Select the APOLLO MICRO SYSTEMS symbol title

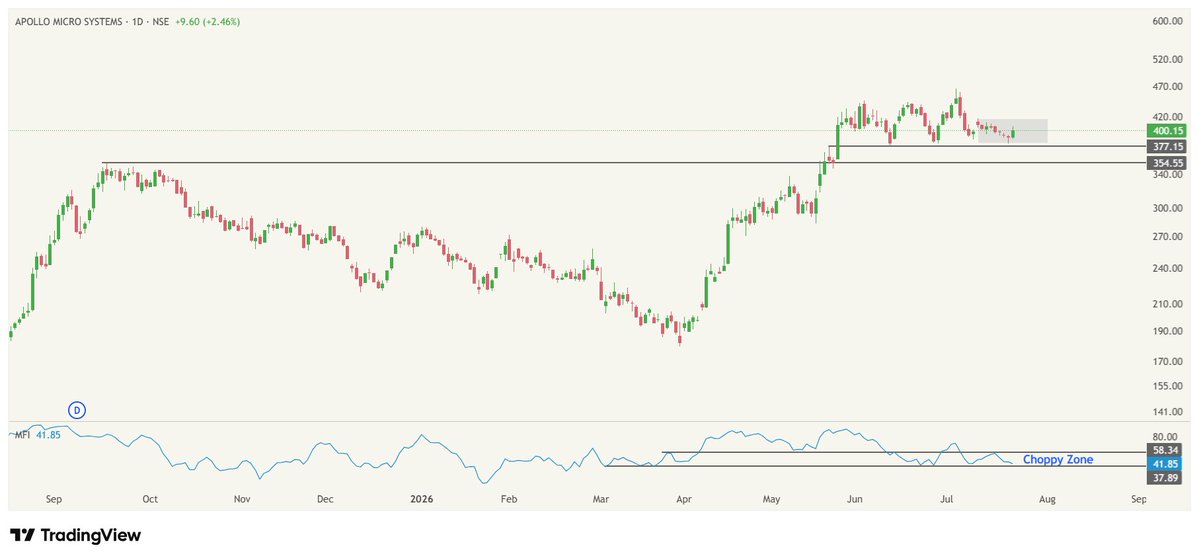(68, 22)
